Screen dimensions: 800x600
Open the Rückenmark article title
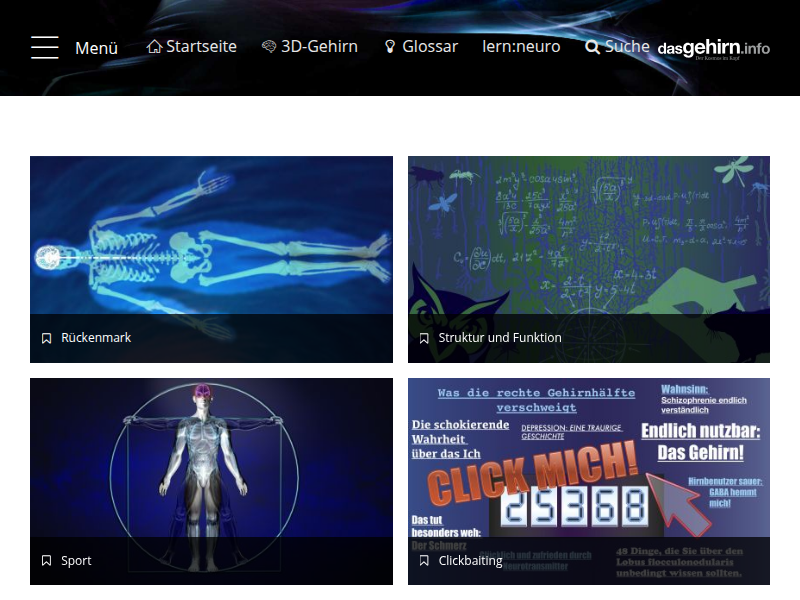tap(96, 338)
